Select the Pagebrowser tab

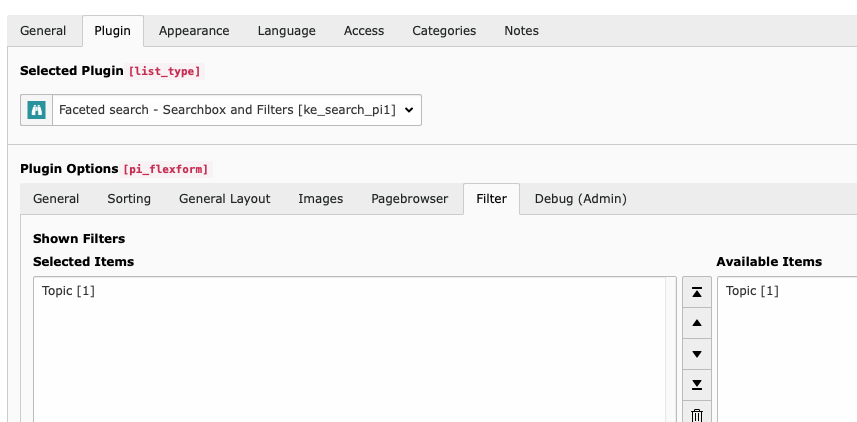(x=410, y=198)
